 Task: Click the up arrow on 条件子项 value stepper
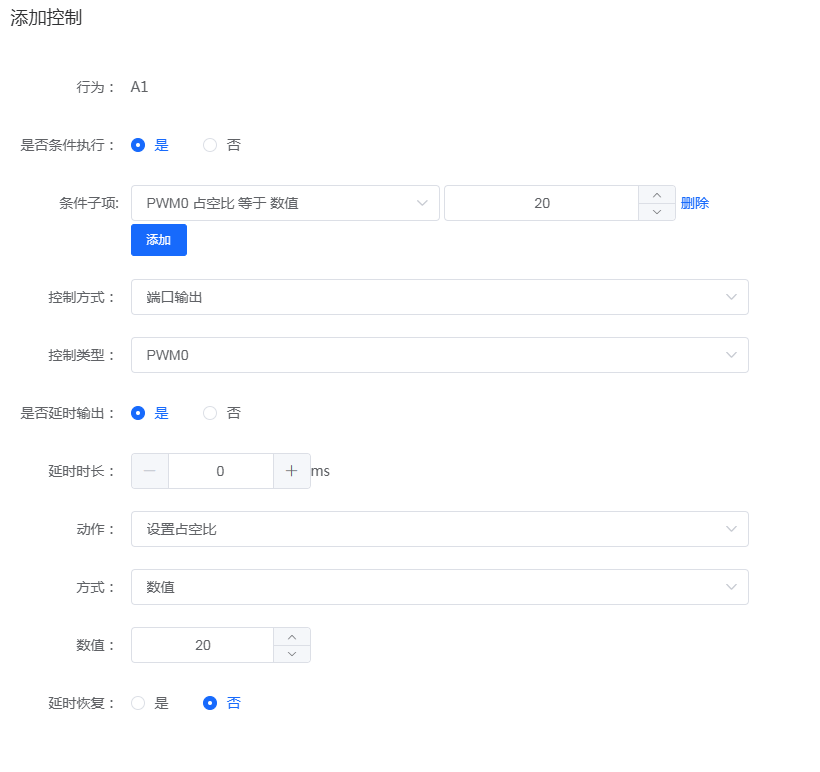658,196
